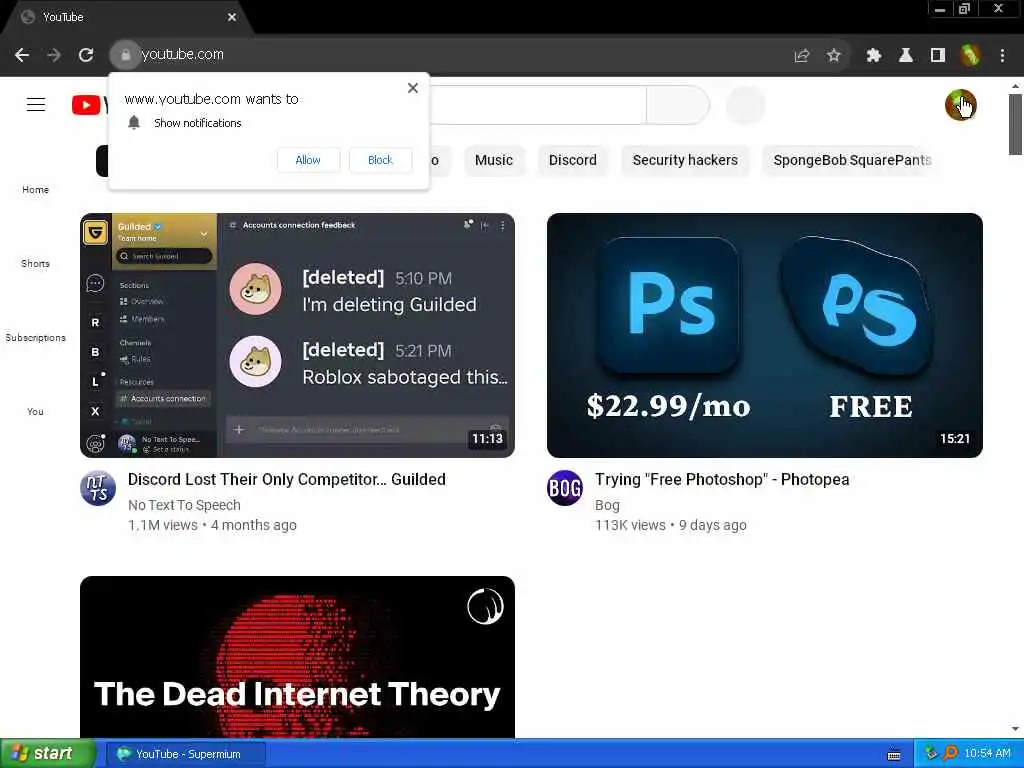Image resolution: width=1024 pixels, height=768 pixels.
Task: Block YouTube notifications
Action: [x=380, y=160]
